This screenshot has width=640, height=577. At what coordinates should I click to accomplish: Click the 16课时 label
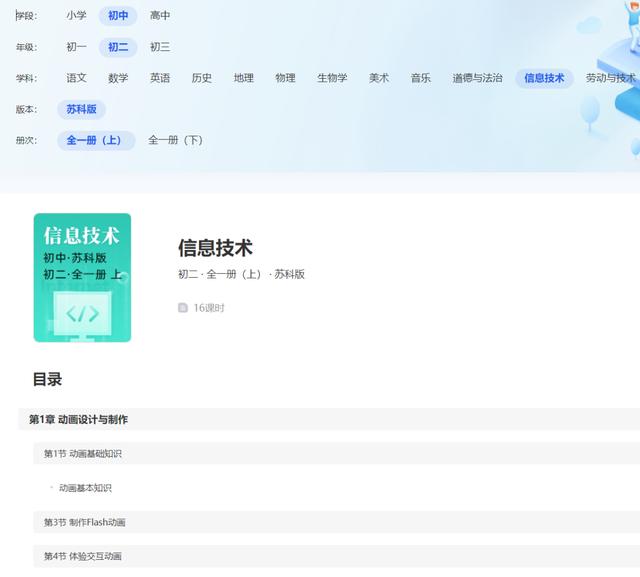(x=209, y=308)
